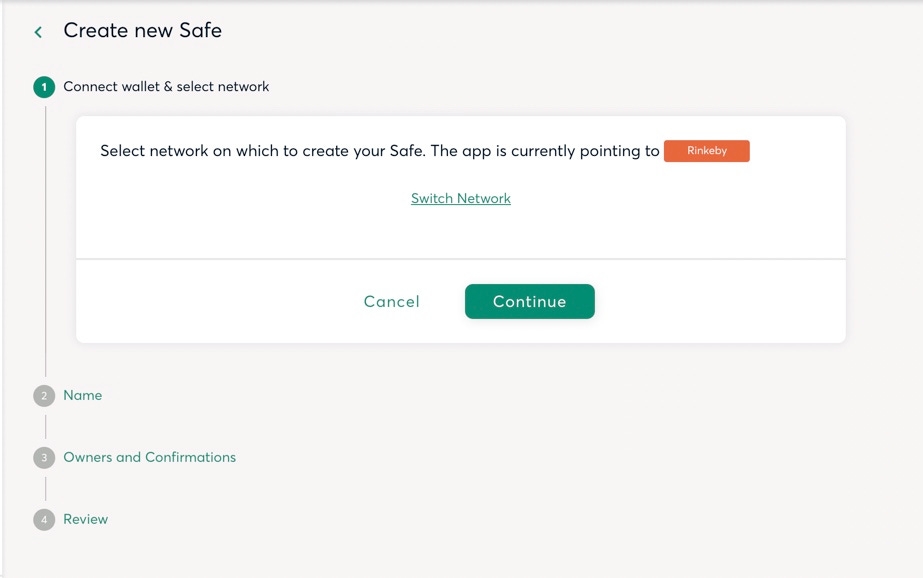Go to Owners and Confirmations step label
Viewport: 923px width, 578px height.
(150, 458)
